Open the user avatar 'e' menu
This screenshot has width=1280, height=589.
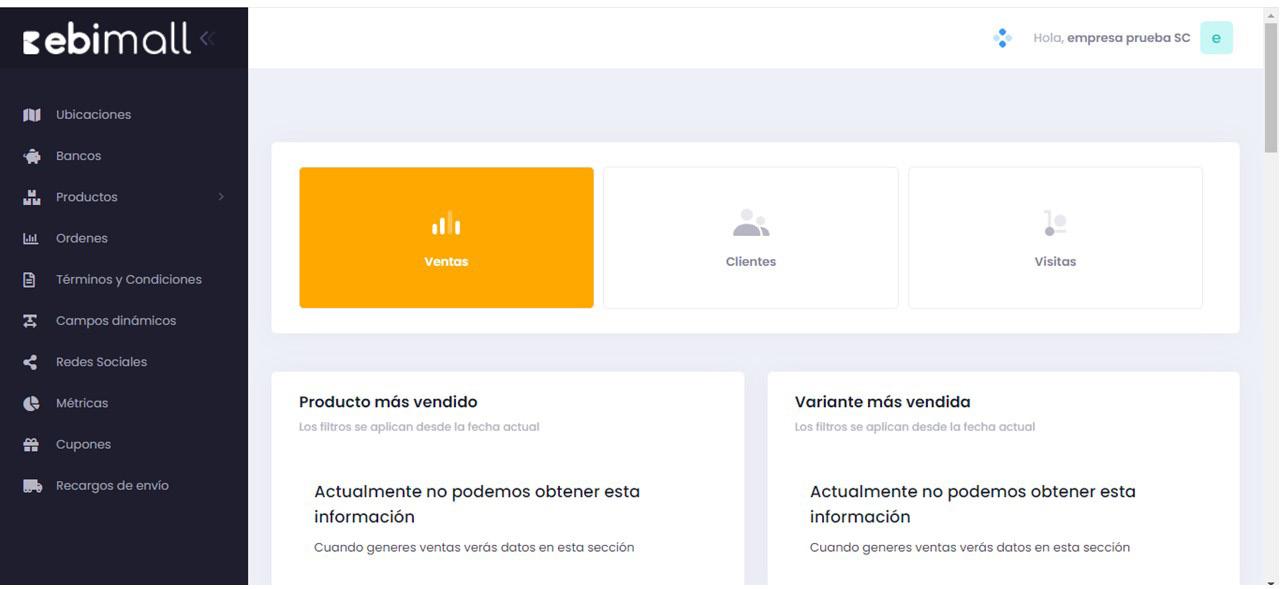coord(1216,38)
